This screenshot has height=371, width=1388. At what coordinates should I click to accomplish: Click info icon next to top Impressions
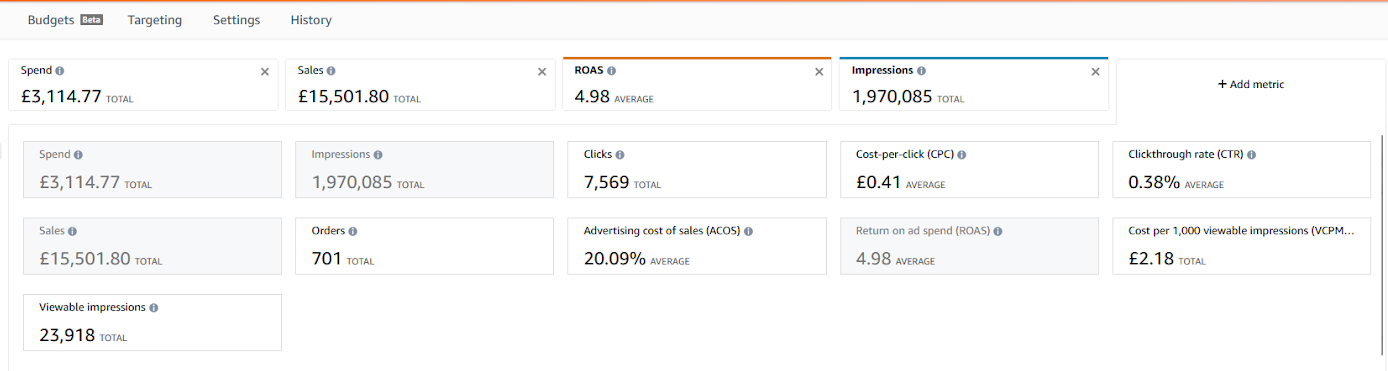tap(921, 71)
